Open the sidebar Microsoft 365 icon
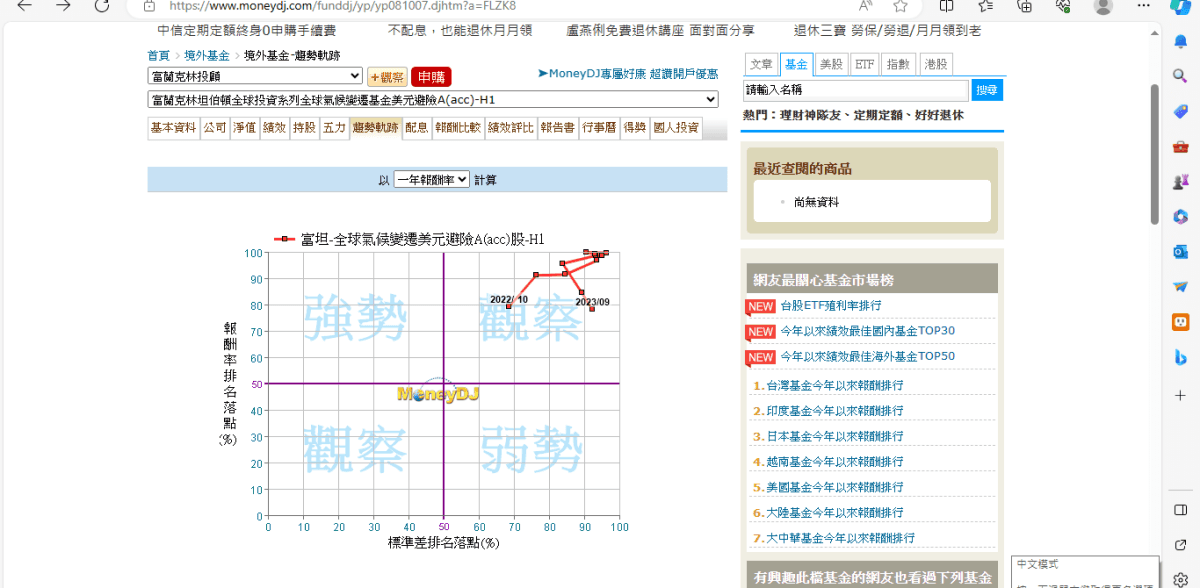This screenshot has width=1200, height=588. tap(1180, 216)
